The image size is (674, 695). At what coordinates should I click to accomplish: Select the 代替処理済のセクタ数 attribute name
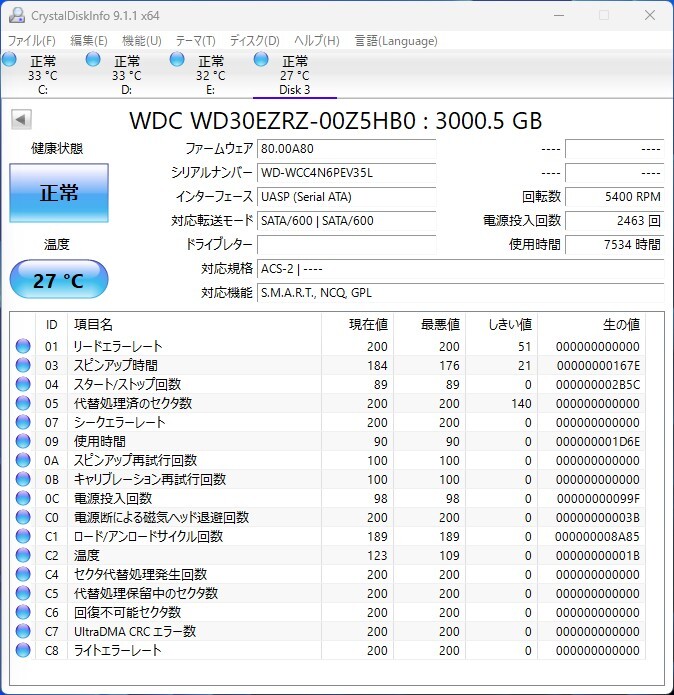click(132, 403)
